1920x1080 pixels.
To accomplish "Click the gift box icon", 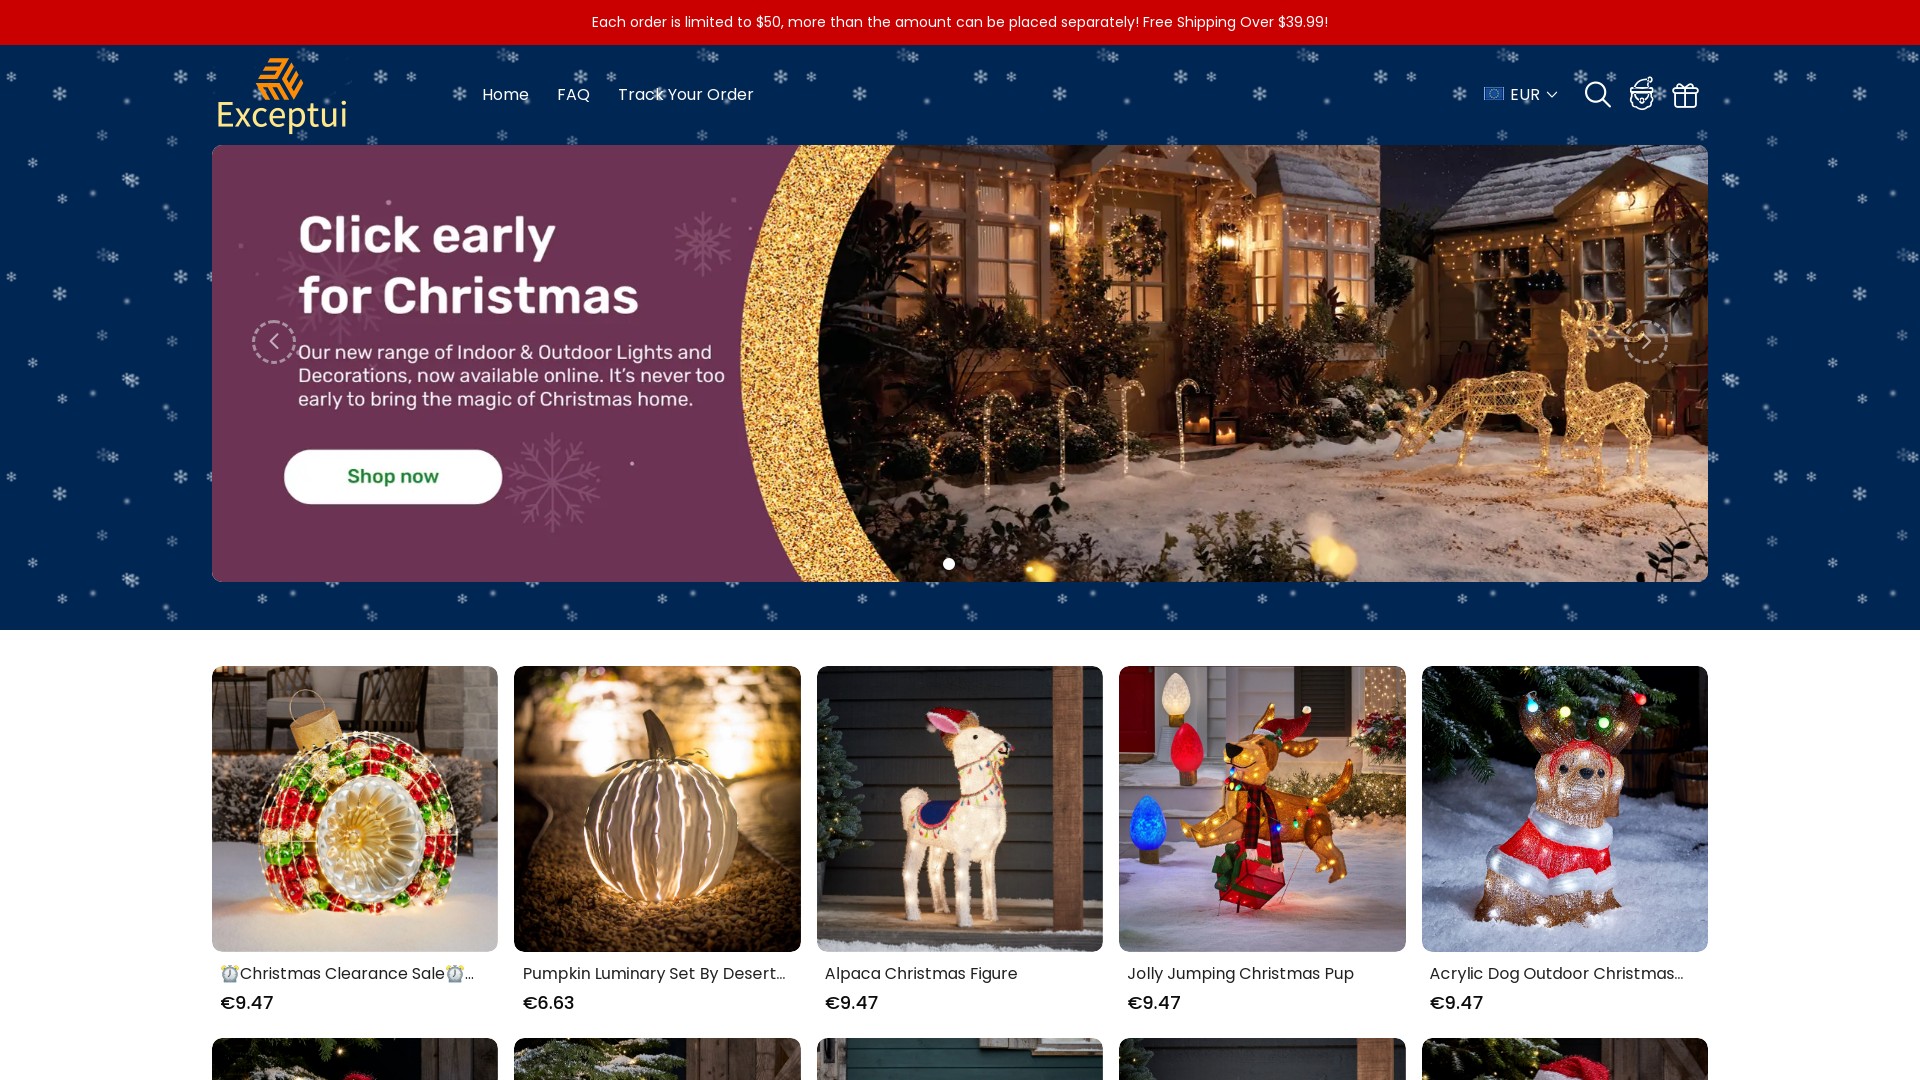I will [x=1685, y=95].
